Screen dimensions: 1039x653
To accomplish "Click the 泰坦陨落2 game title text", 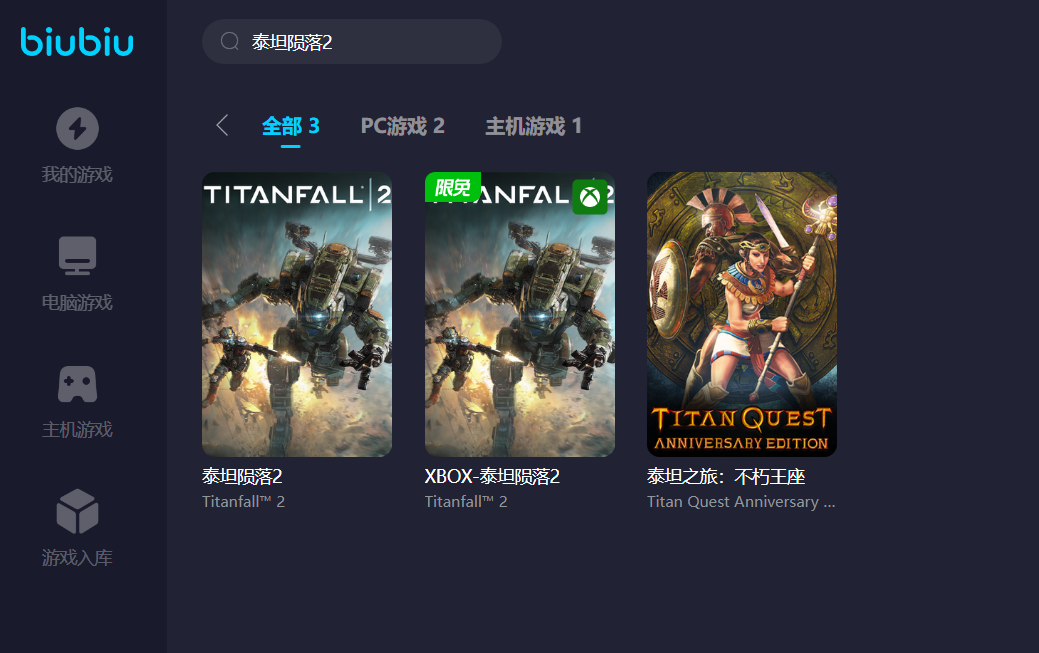I will [x=243, y=476].
